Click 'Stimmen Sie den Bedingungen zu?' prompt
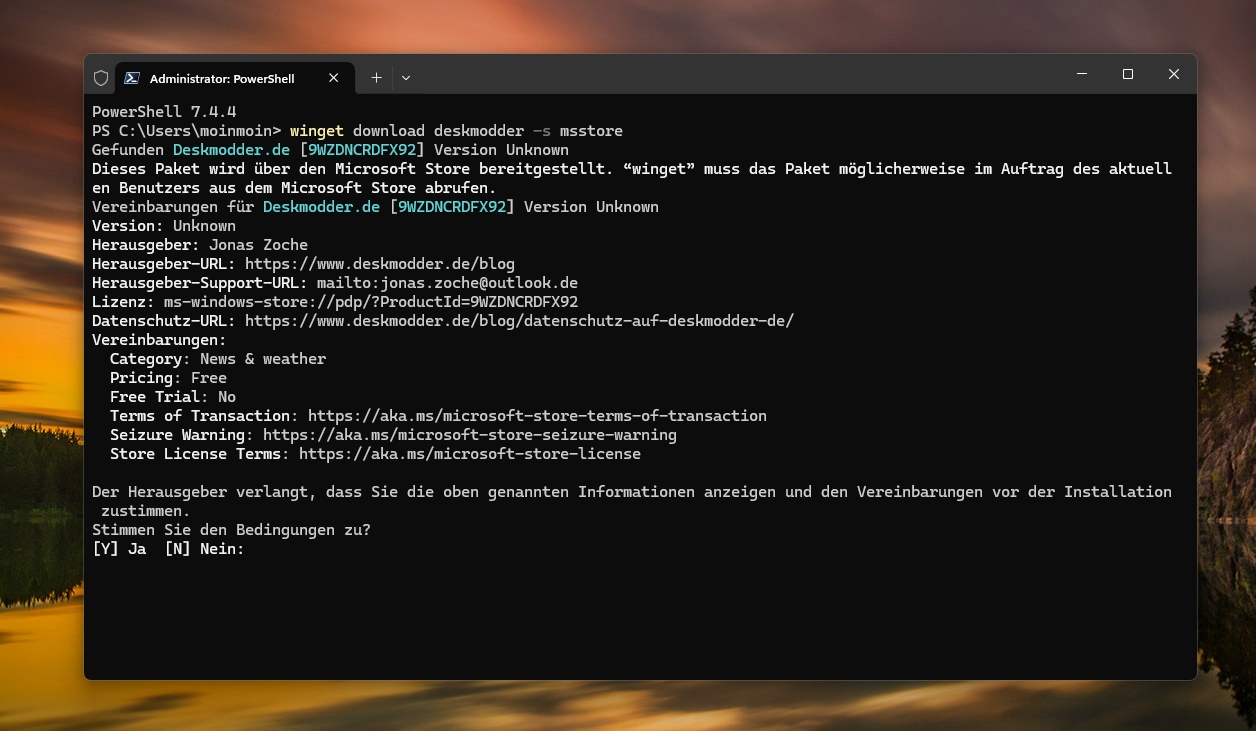Screen dimensions: 1256x731 pyautogui.click(x=231, y=530)
